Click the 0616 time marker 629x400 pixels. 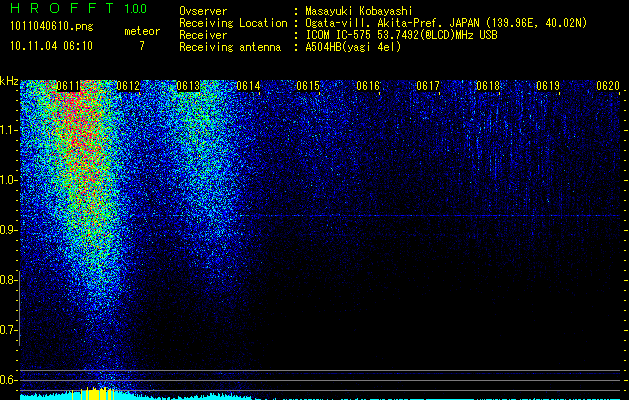(368, 86)
